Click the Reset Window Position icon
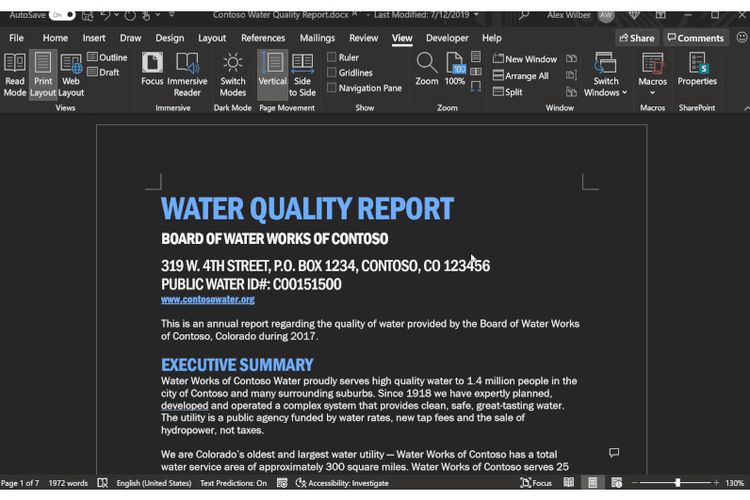 point(571,91)
